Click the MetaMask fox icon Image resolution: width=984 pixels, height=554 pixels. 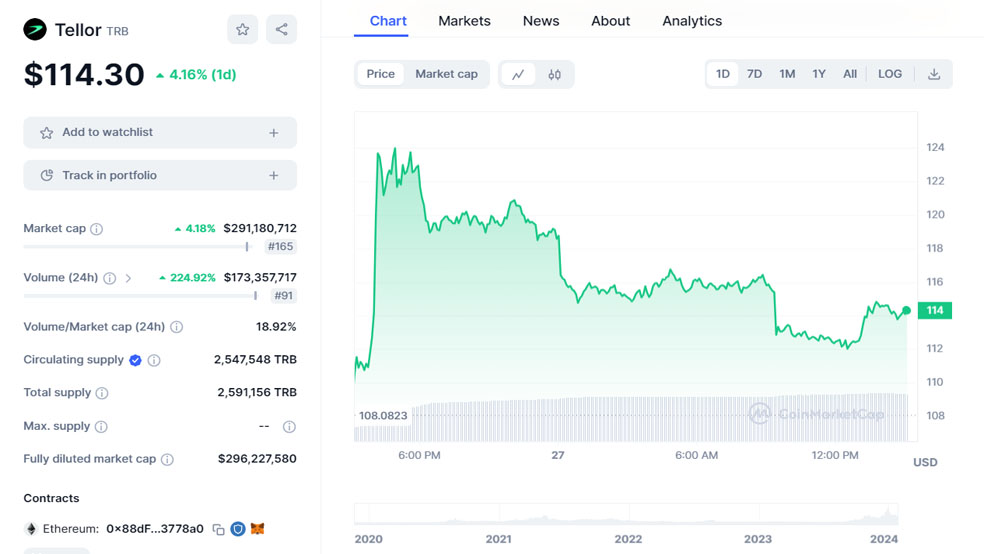[x=257, y=529]
